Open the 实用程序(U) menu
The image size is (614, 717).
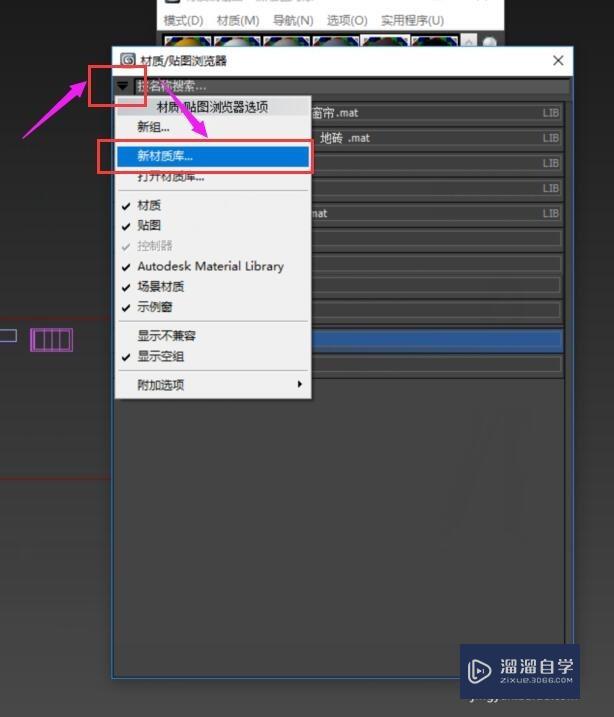[412, 21]
